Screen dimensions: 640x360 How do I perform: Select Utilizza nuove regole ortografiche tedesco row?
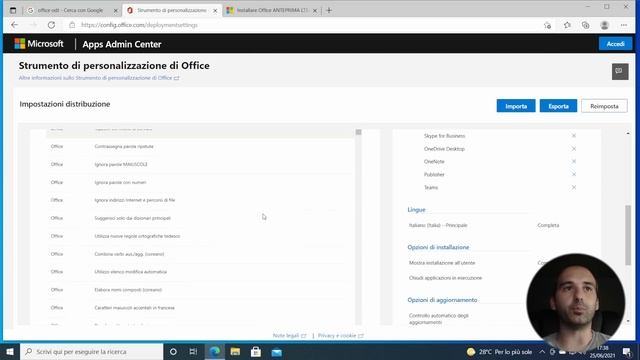(200, 236)
